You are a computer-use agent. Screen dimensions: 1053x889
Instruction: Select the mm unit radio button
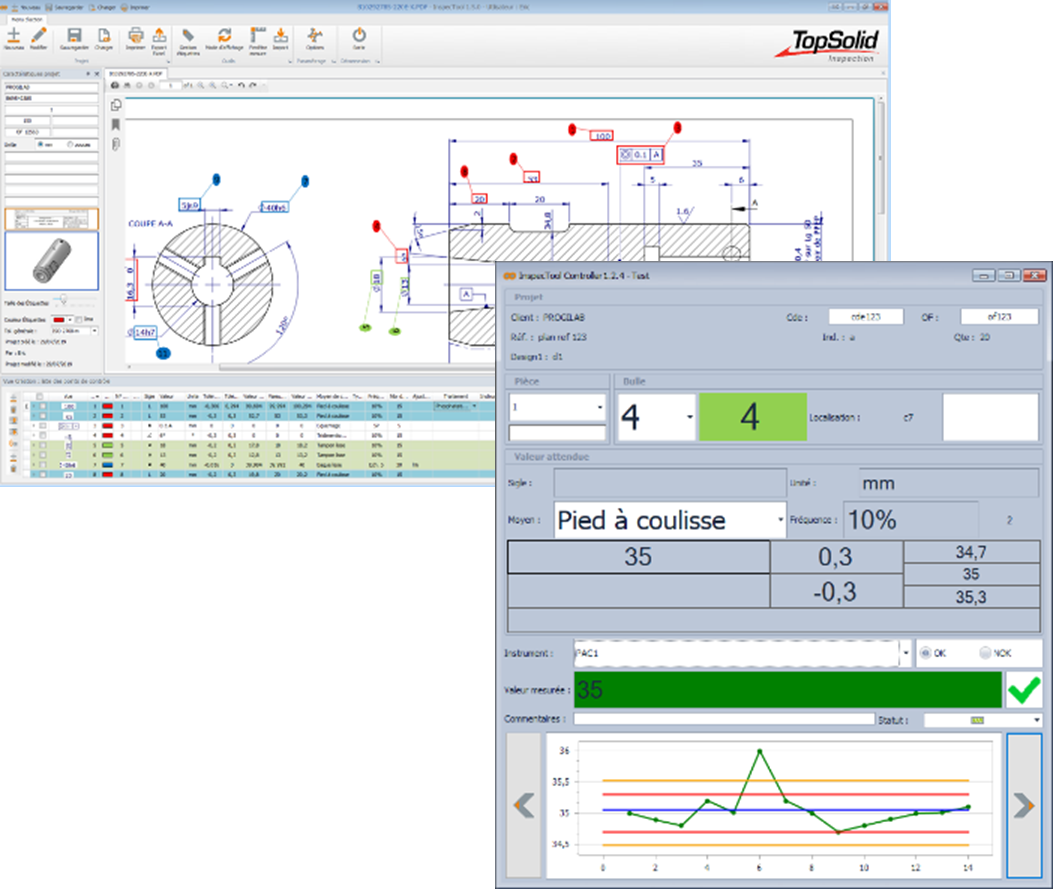(x=40, y=144)
